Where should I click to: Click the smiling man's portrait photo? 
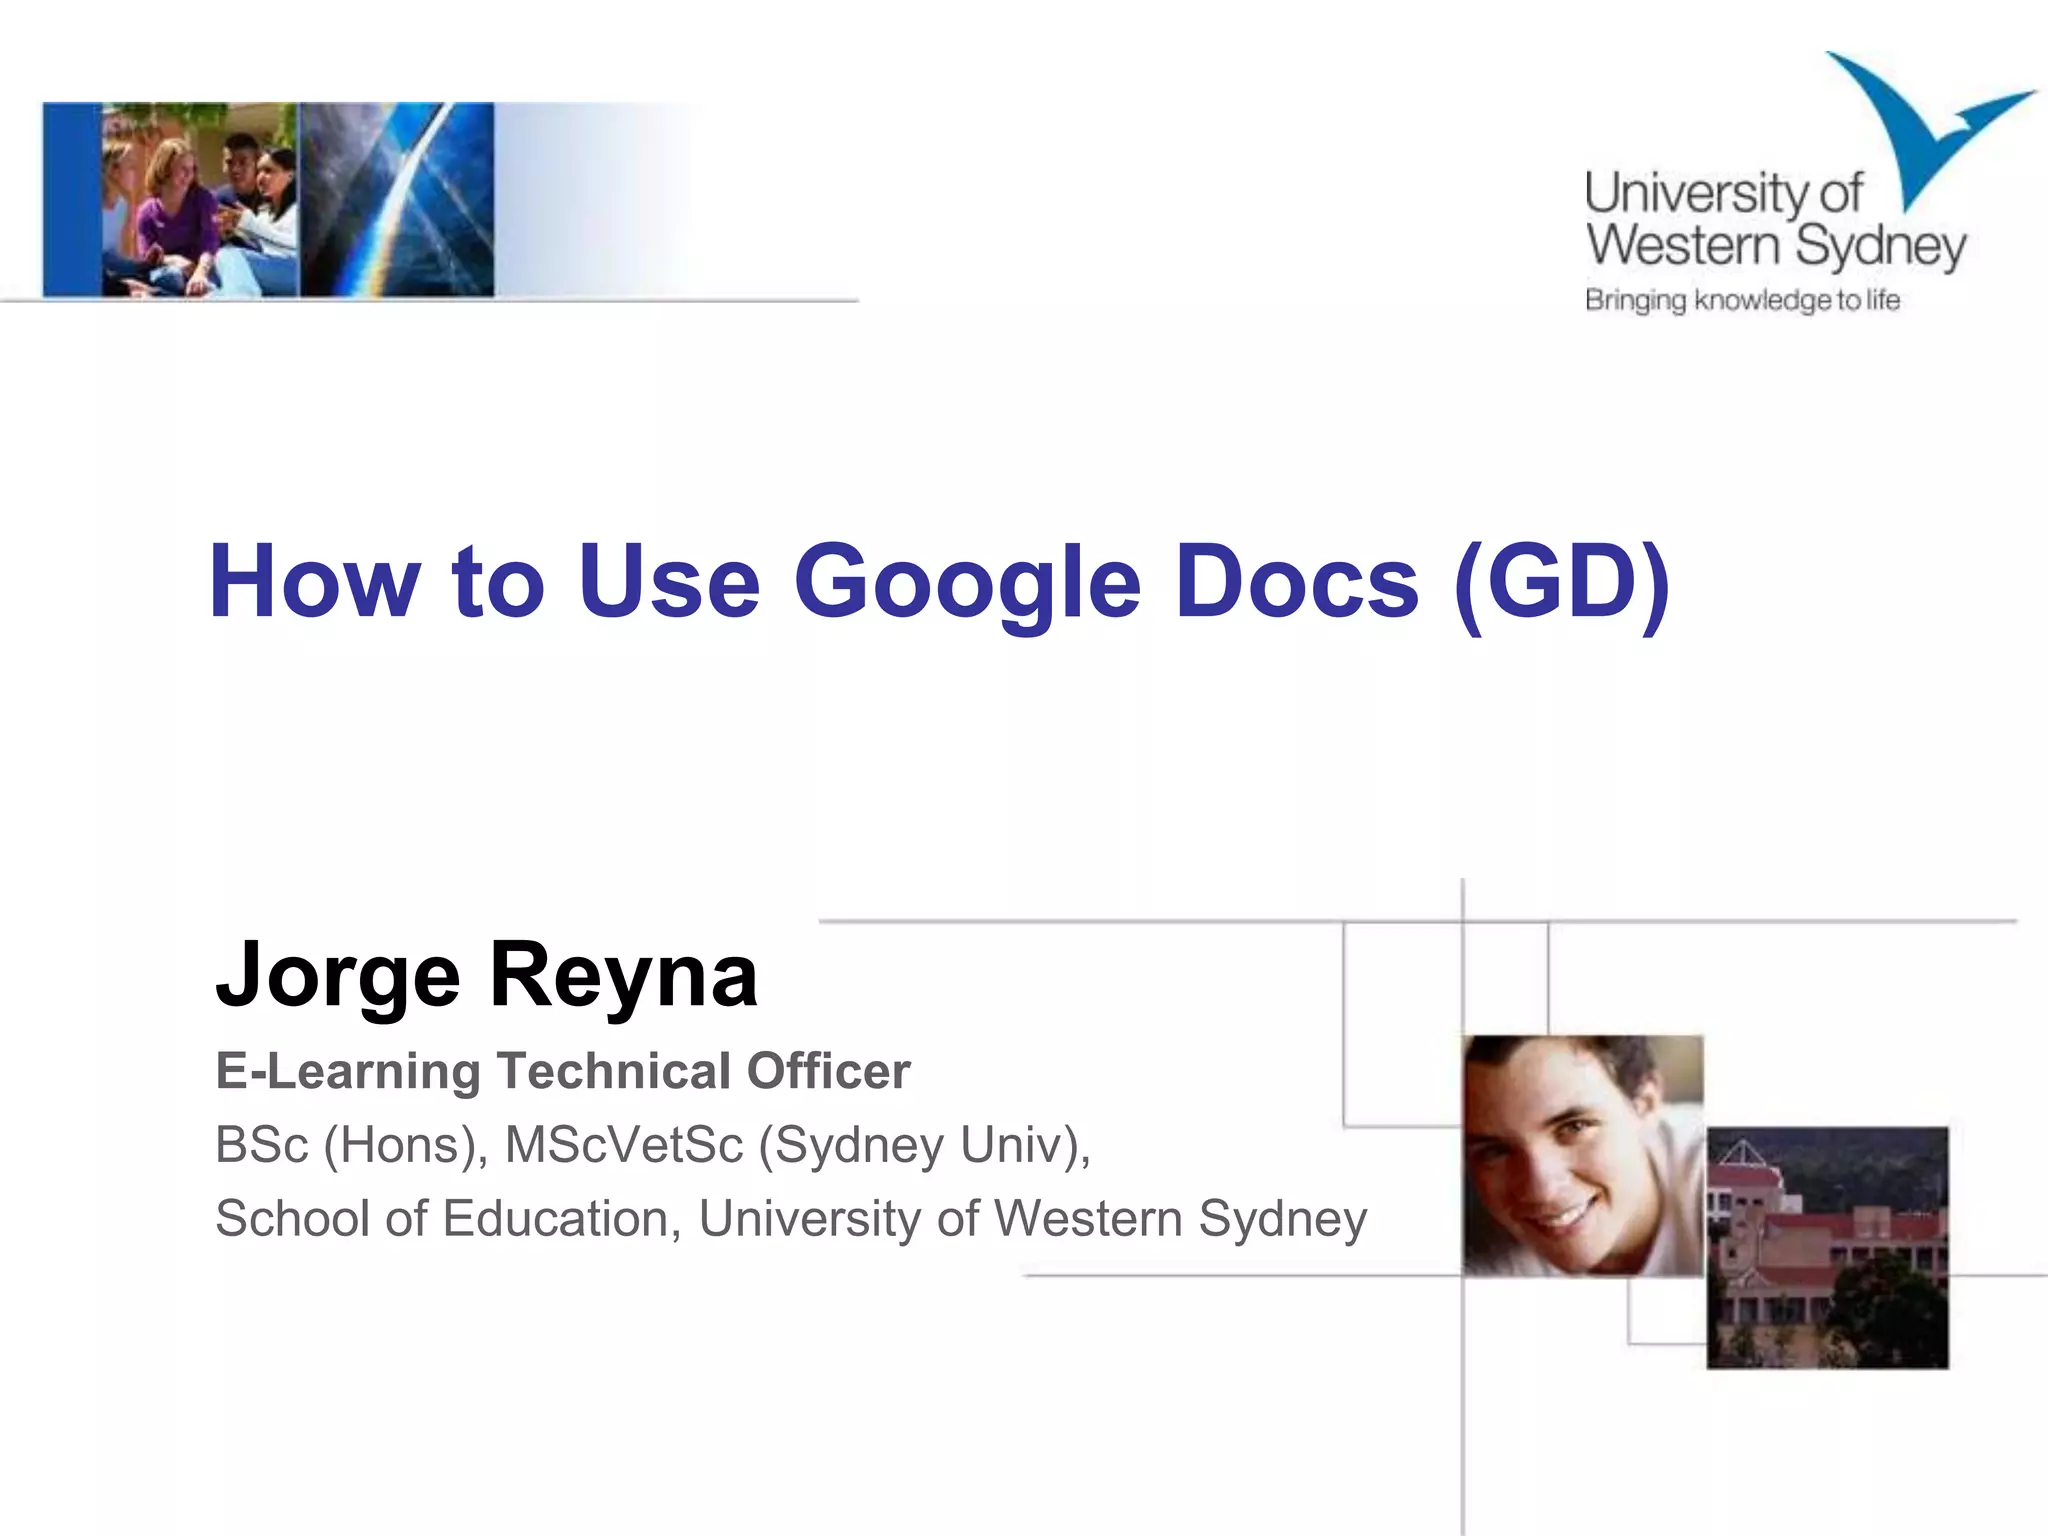pyautogui.click(x=1582, y=1155)
